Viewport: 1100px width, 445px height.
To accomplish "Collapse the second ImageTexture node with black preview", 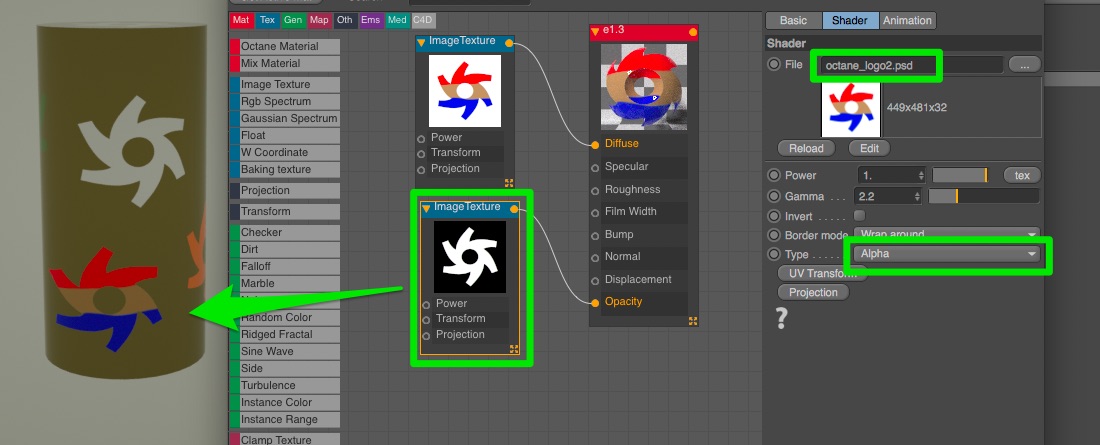I will (x=426, y=208).
